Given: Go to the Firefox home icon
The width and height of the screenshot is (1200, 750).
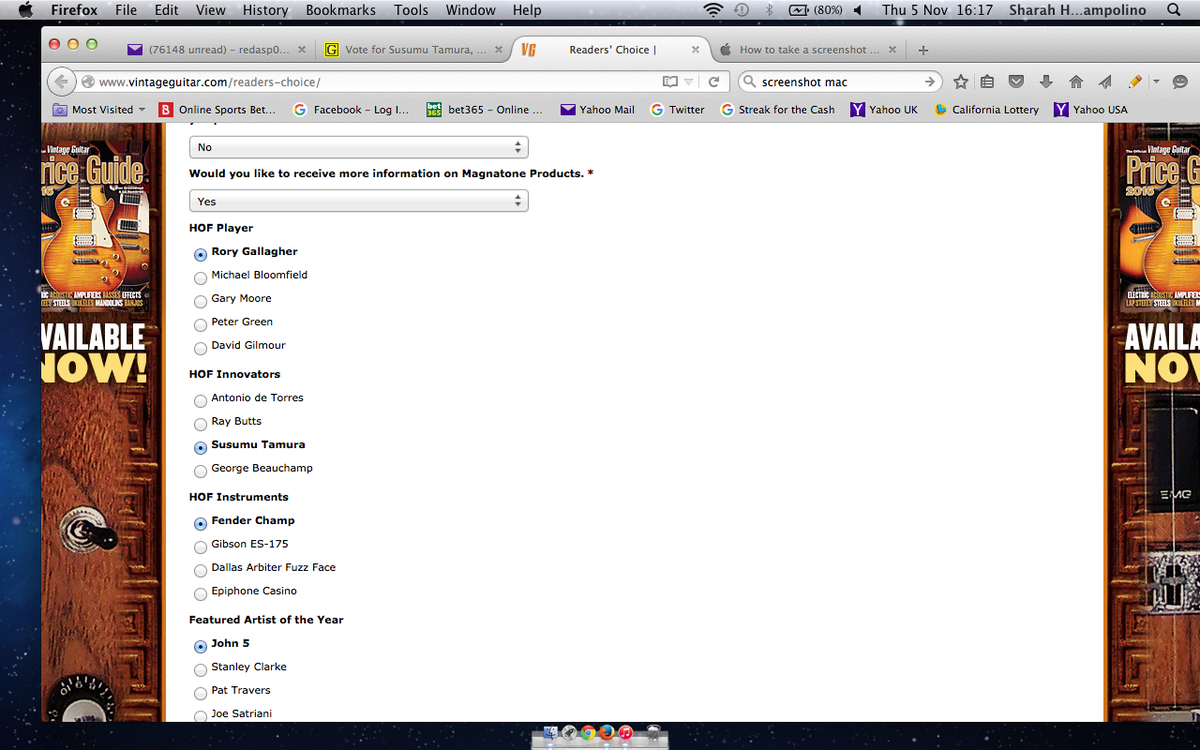Looking at the screenshot, I should (x=1076, y=82).
